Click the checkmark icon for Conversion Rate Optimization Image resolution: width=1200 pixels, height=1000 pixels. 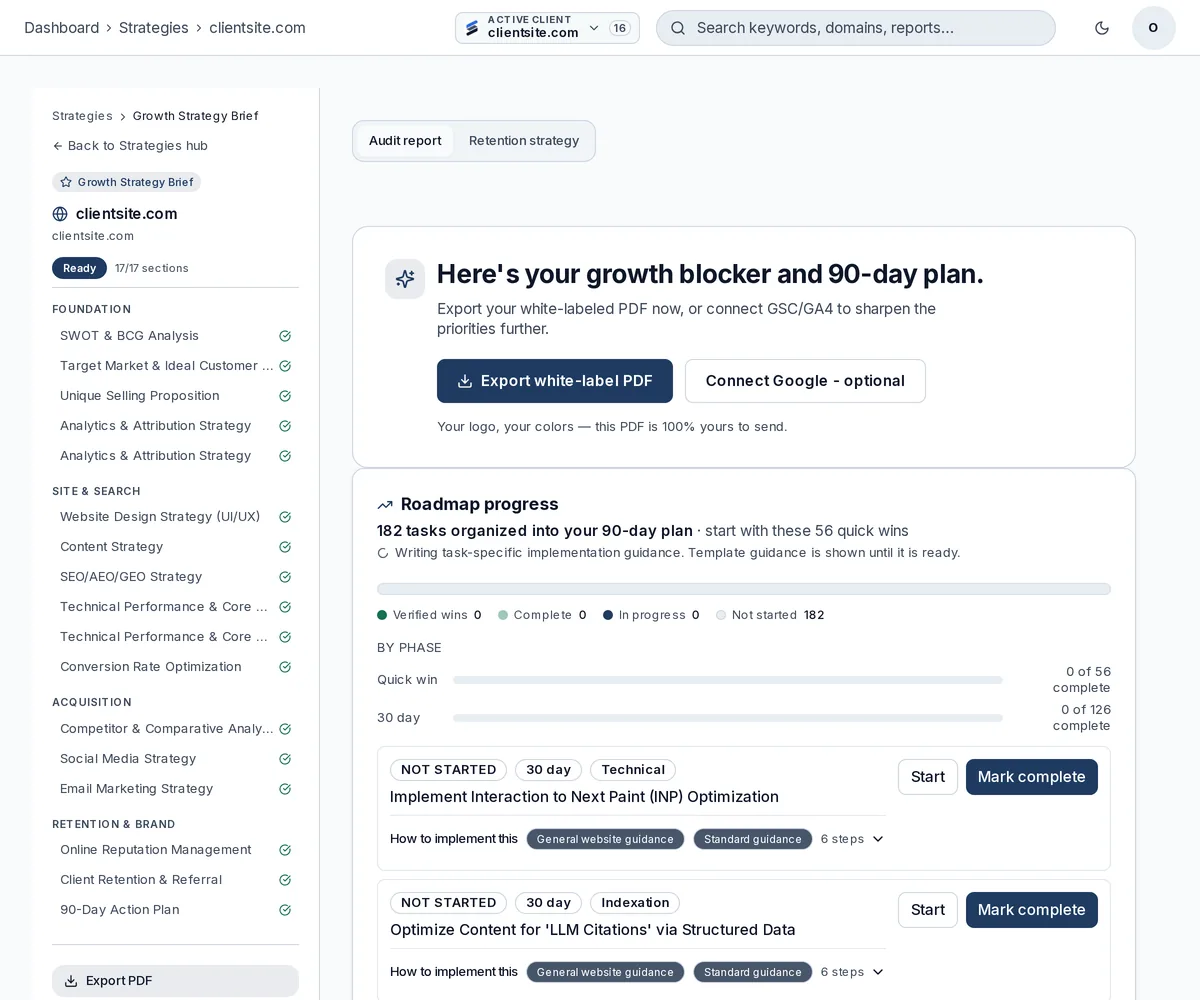click(x=285, y=667)
